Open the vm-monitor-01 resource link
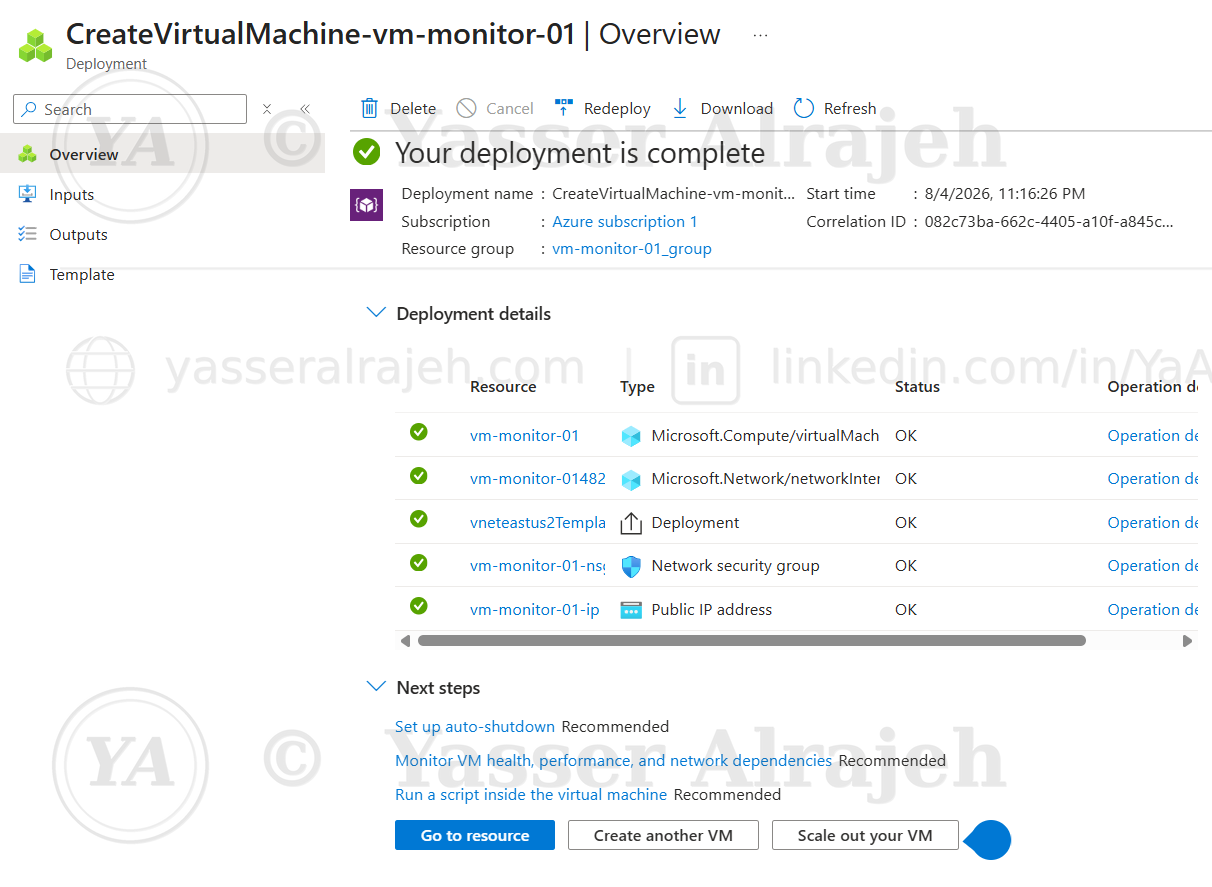This screenshot has height=887, width=1212. pyautogui.click(x=524, y=436)
